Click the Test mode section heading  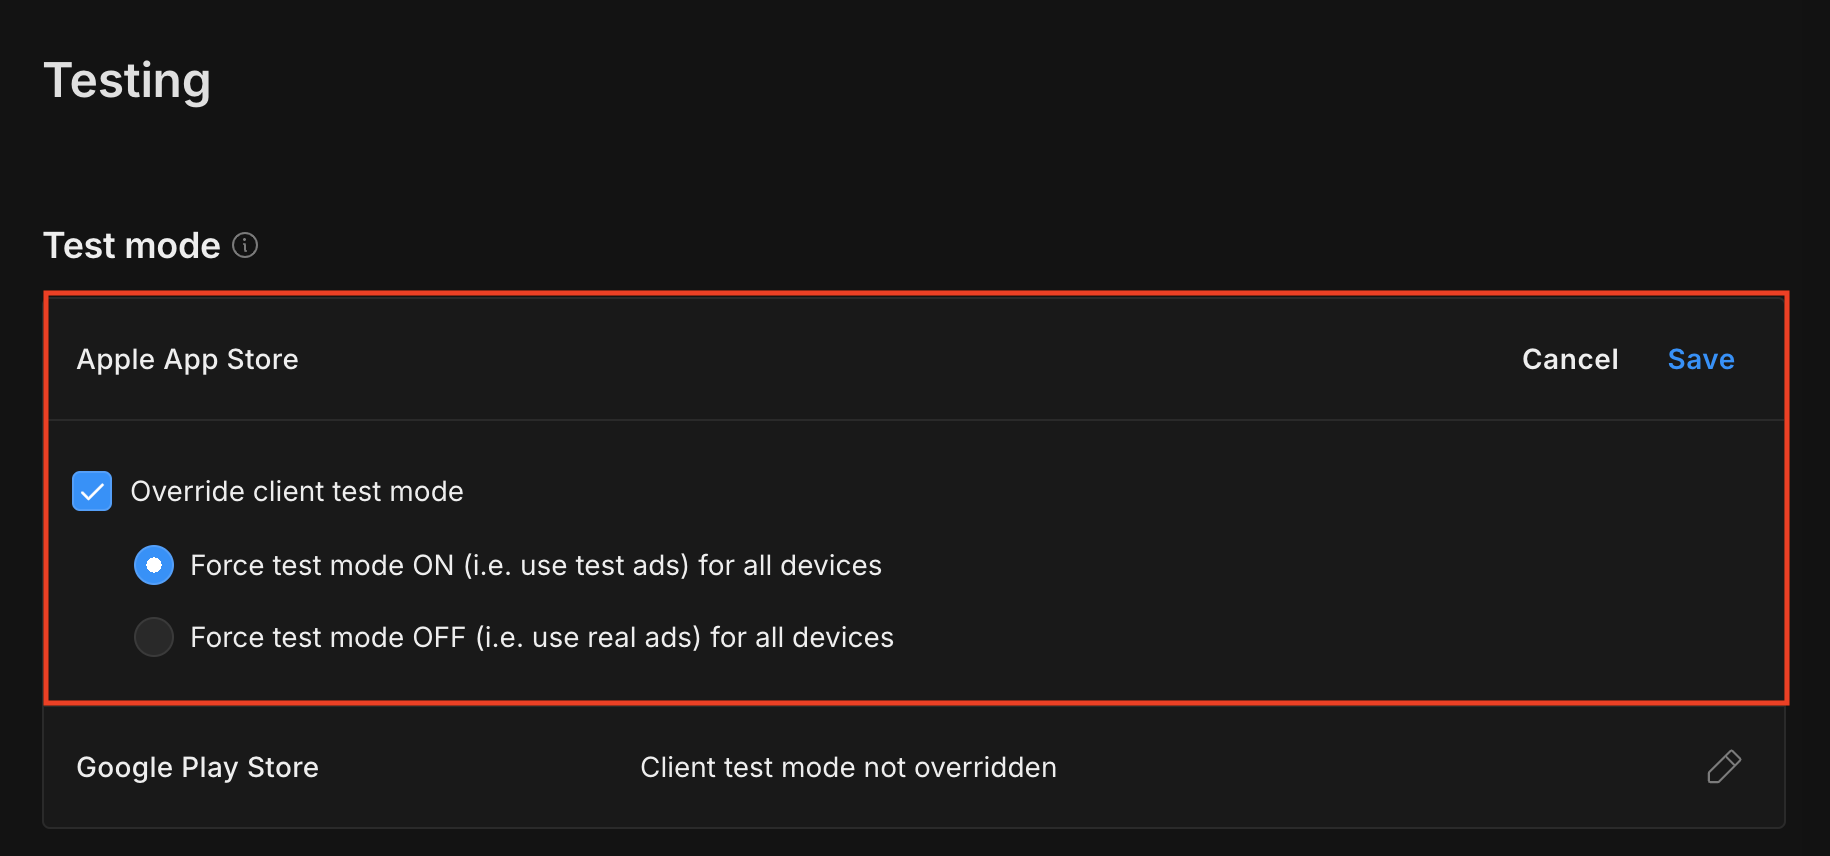point(131,245)
